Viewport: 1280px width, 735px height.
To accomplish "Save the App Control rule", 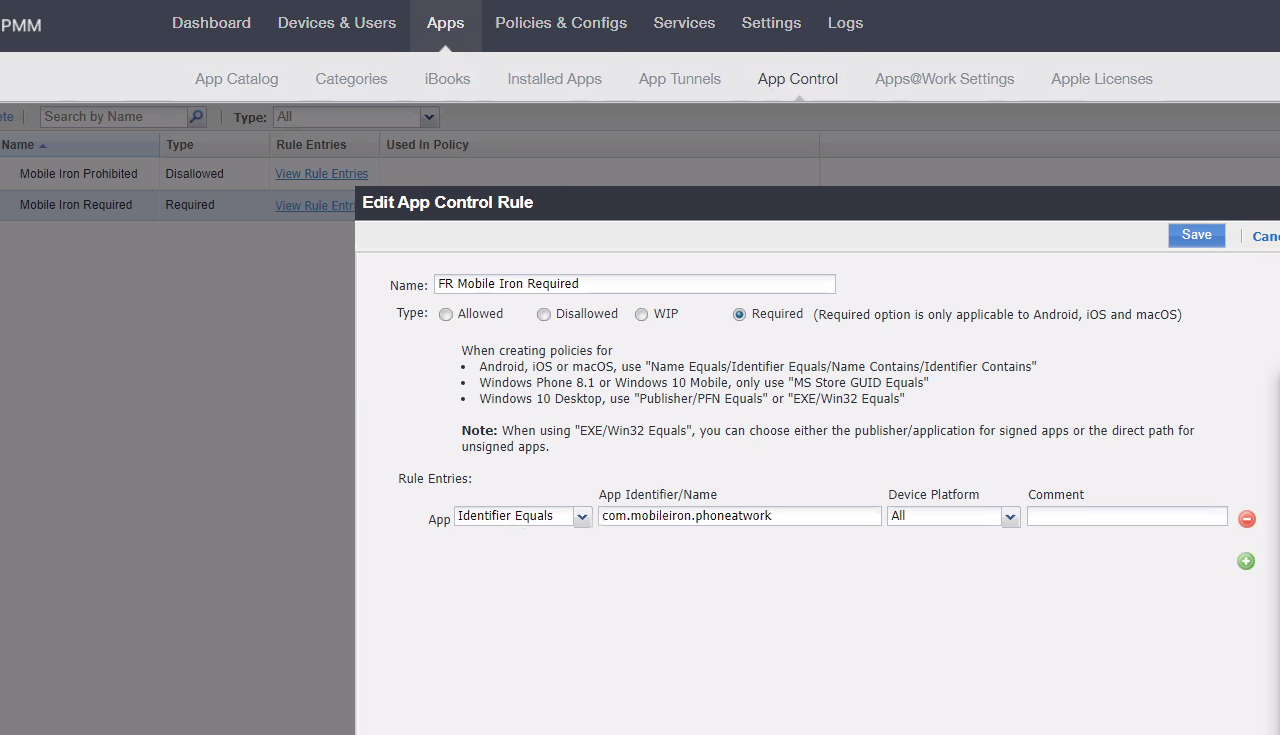I will tap(1196, 234).
